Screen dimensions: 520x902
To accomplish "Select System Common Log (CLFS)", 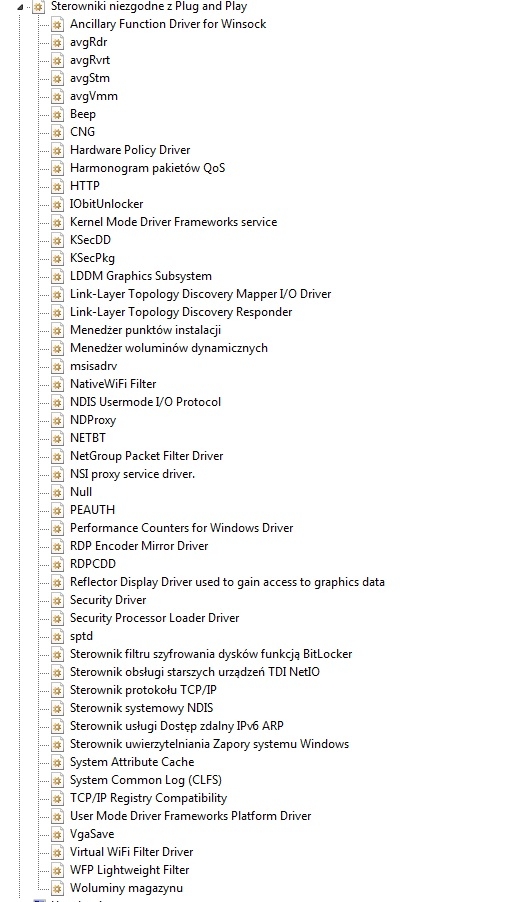I will 146,780.
